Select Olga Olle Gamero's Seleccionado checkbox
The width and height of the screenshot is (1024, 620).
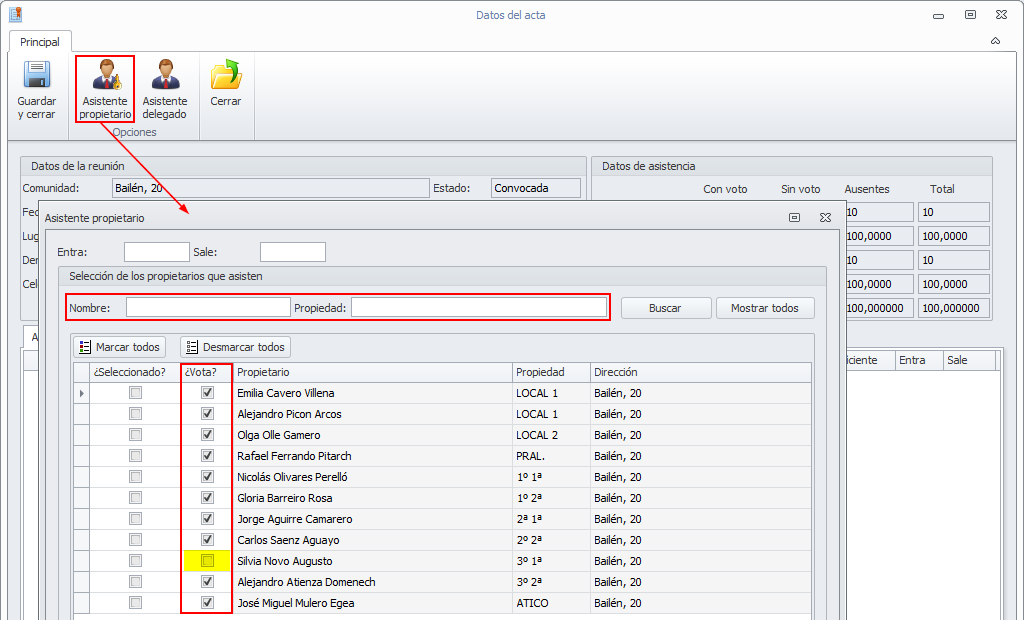point(135,434)
